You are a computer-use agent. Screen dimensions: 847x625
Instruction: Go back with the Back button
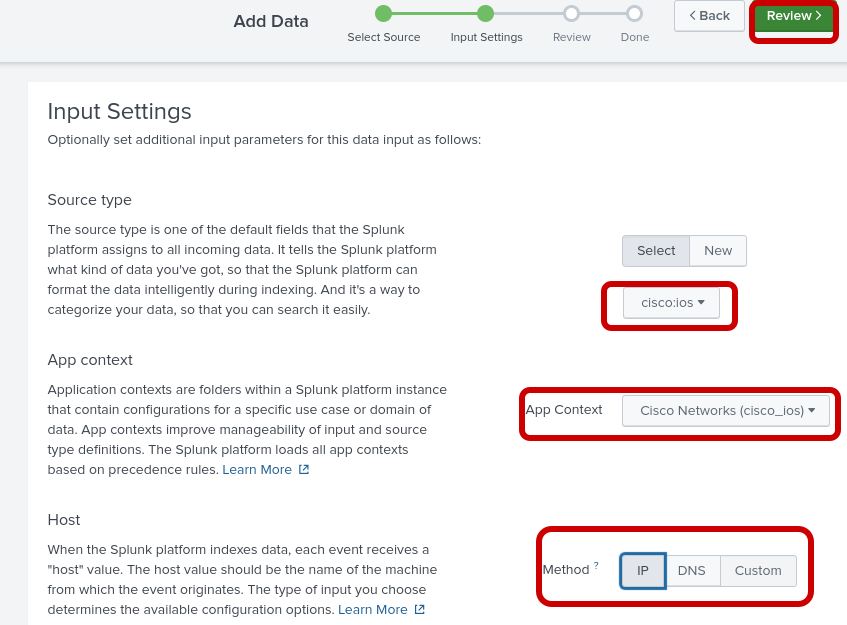709,16
